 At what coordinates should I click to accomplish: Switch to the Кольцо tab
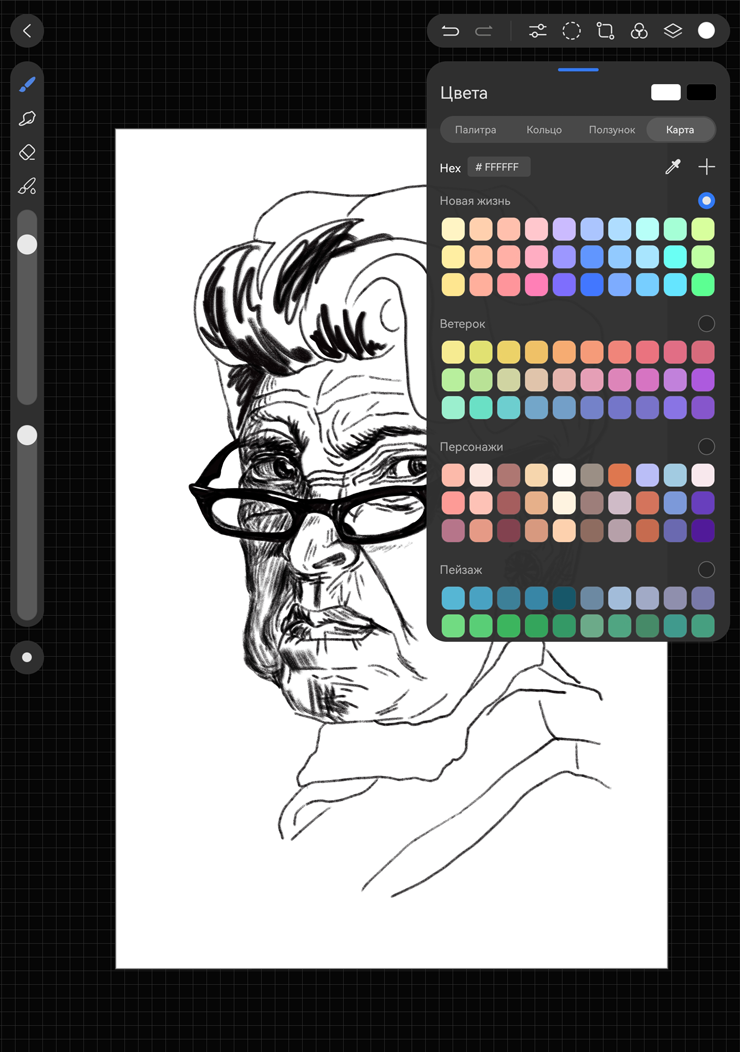coord(544,130)
